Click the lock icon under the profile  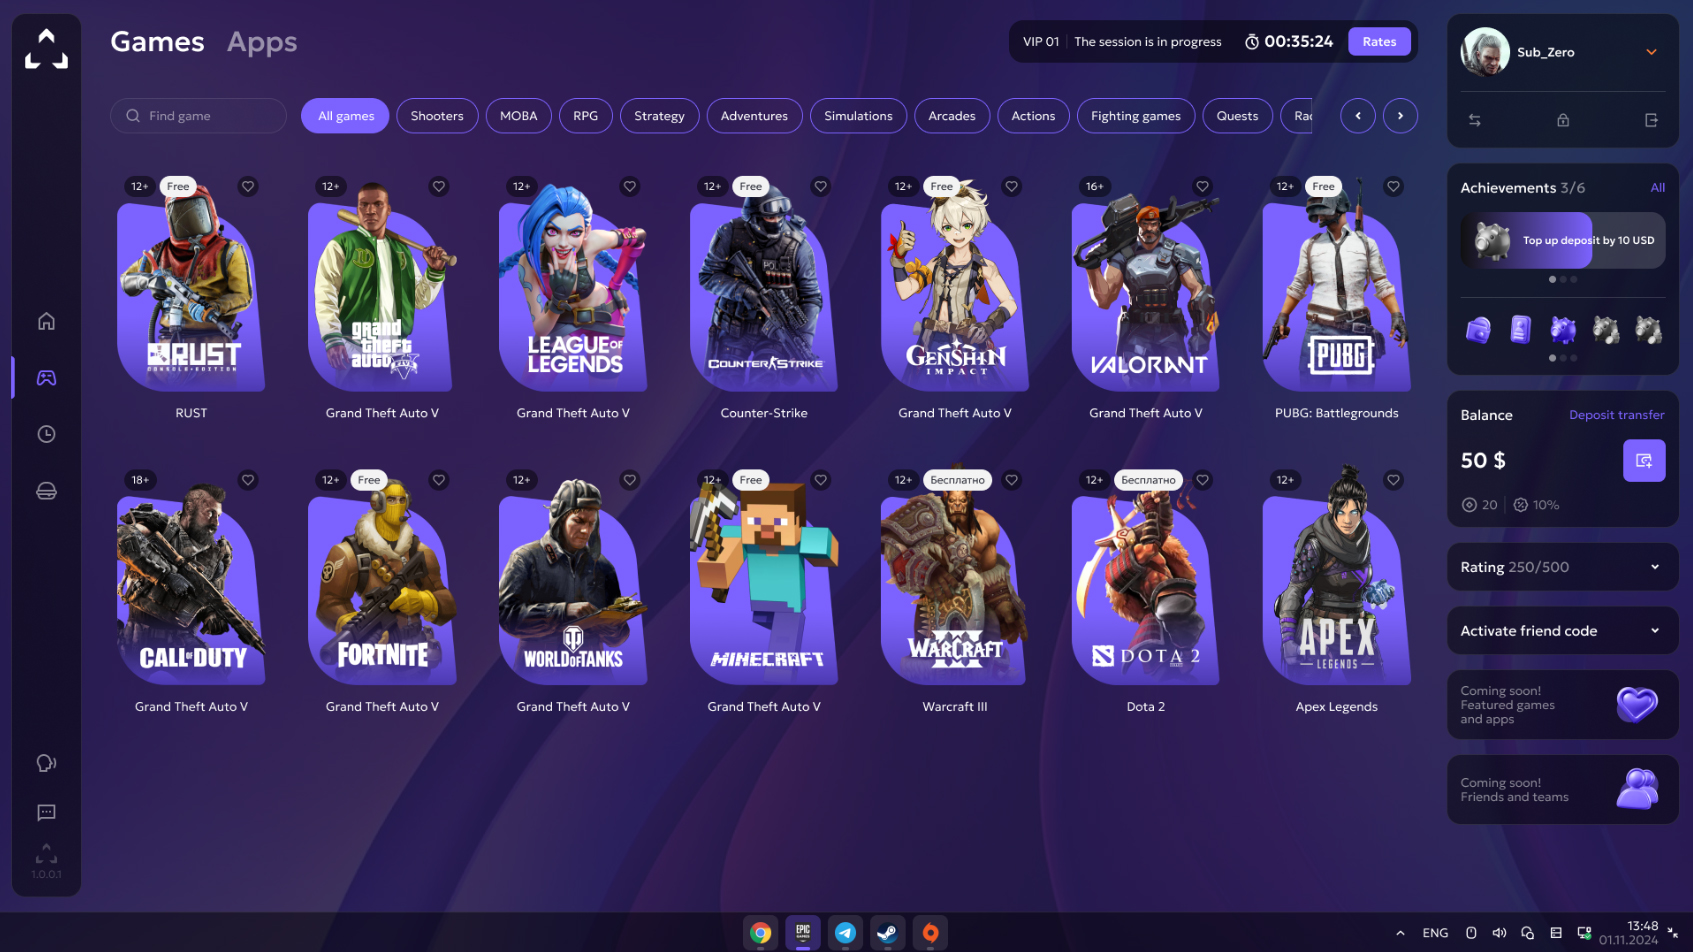1562,120
